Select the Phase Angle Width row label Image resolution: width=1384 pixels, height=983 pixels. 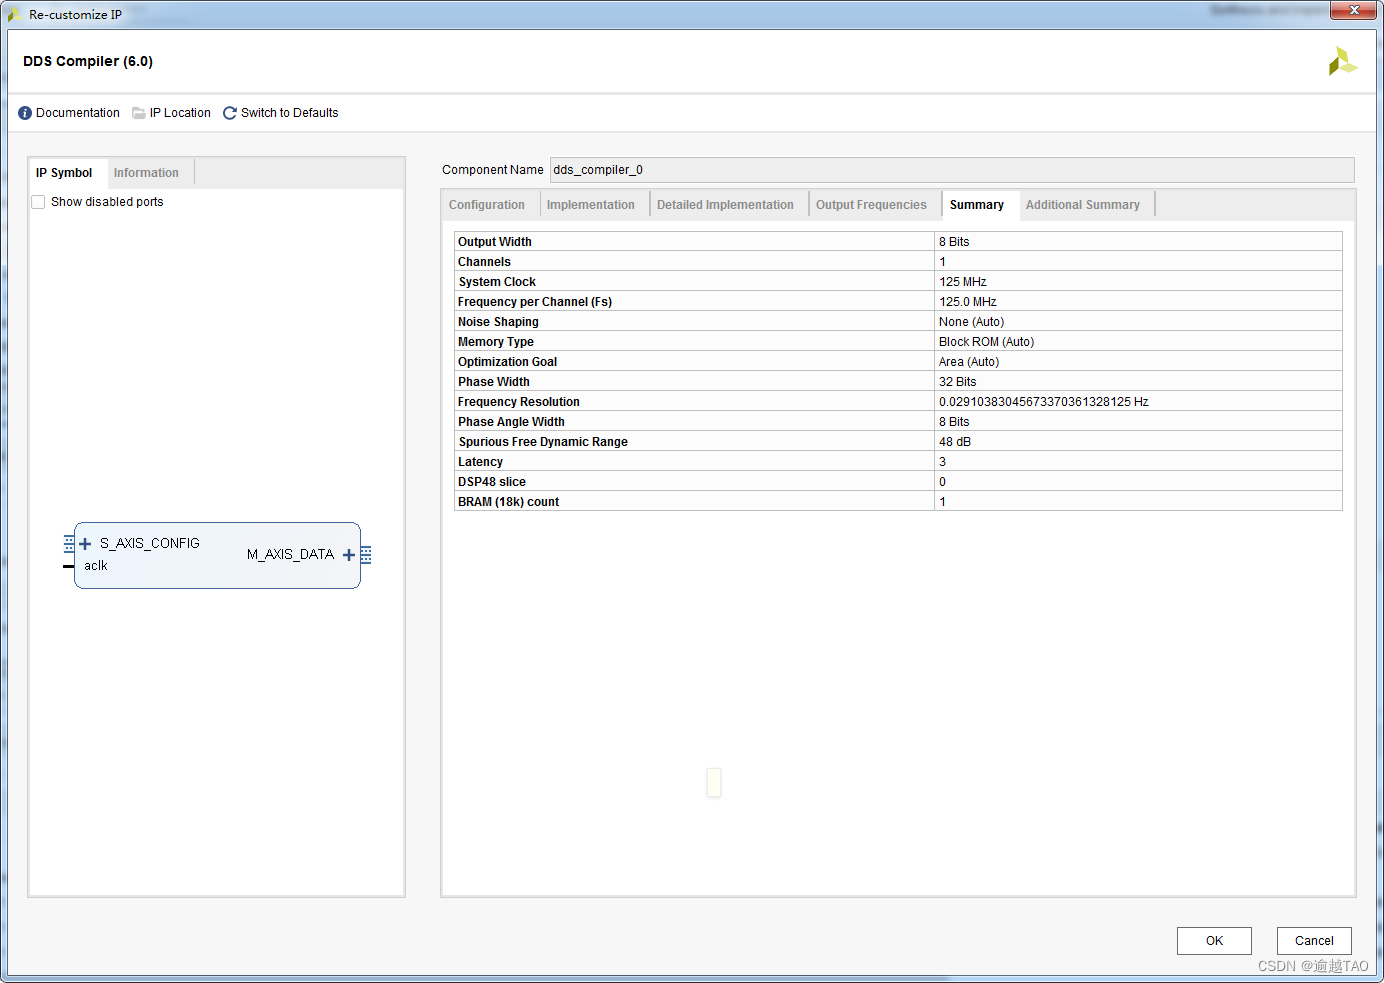(511, 422)
